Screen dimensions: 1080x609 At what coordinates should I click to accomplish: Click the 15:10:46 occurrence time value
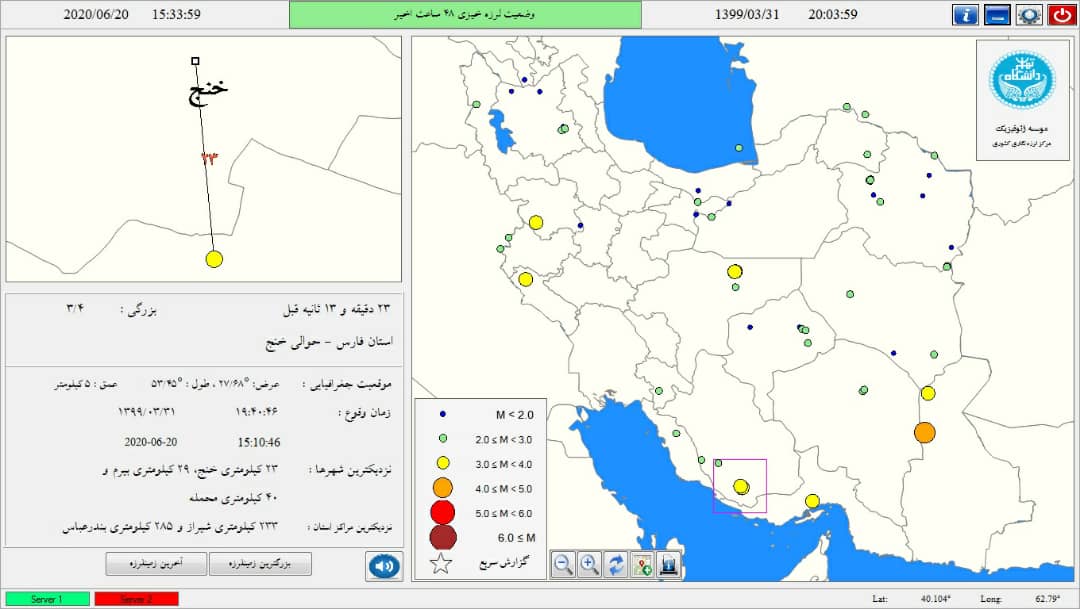(259, 442)
